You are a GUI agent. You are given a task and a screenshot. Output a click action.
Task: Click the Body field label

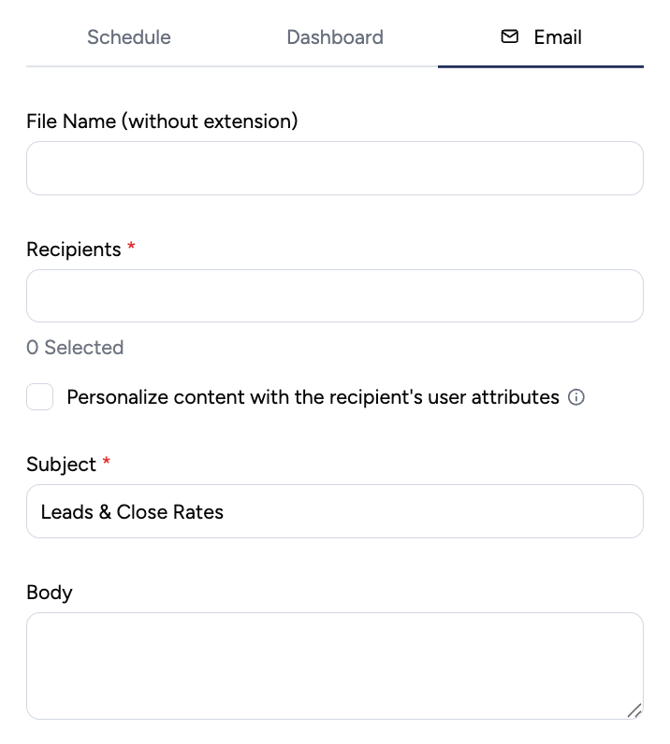pos(49,593)
